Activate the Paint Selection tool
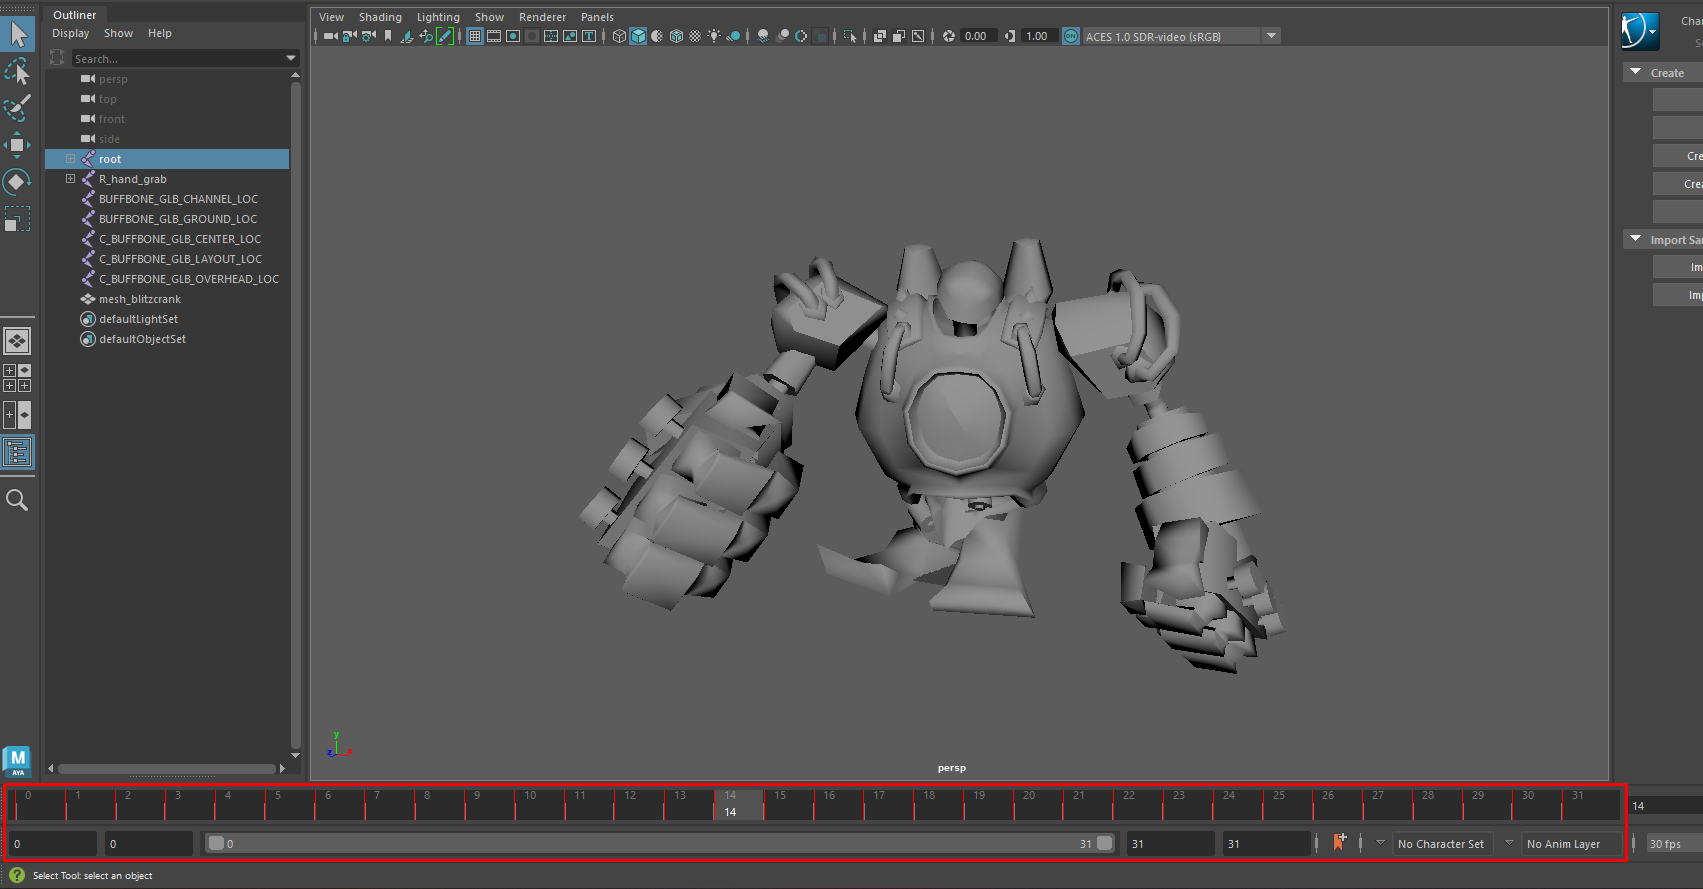This screenshot has height=889, width=1703. pyautogui.click(x=17, y=108)
